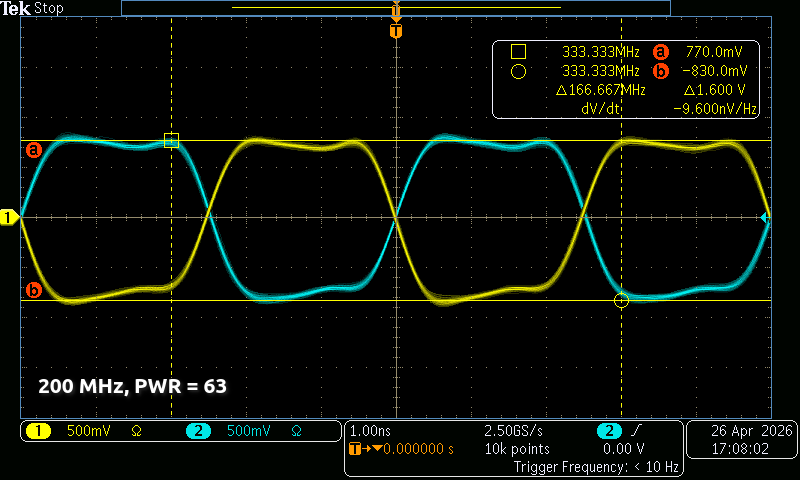Click the waveform record overview bar at top

click(x=396, y=8)
